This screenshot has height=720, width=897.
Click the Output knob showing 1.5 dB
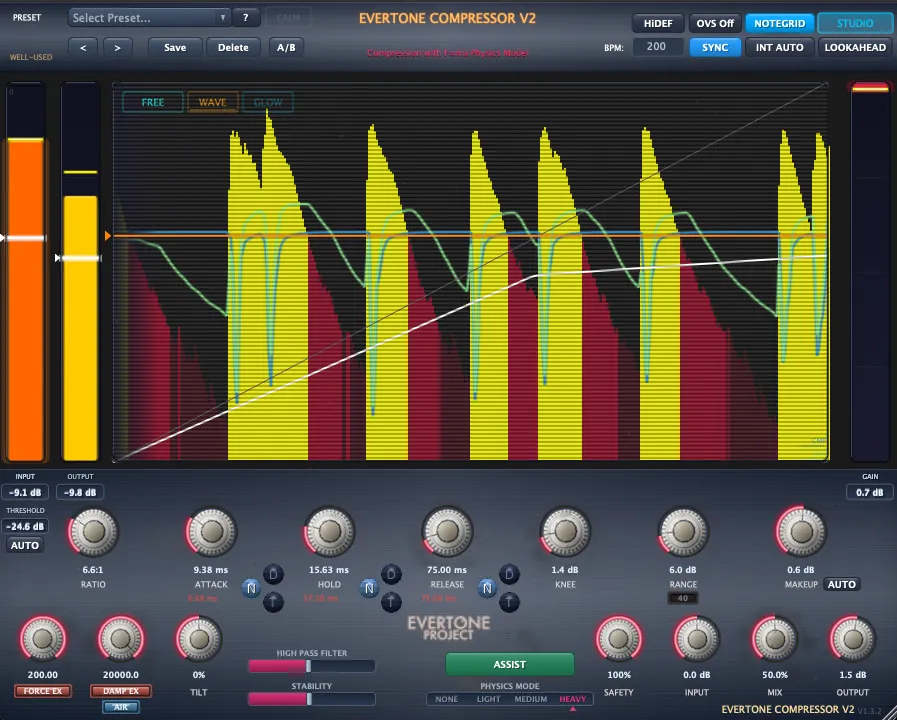coord(852,639)
